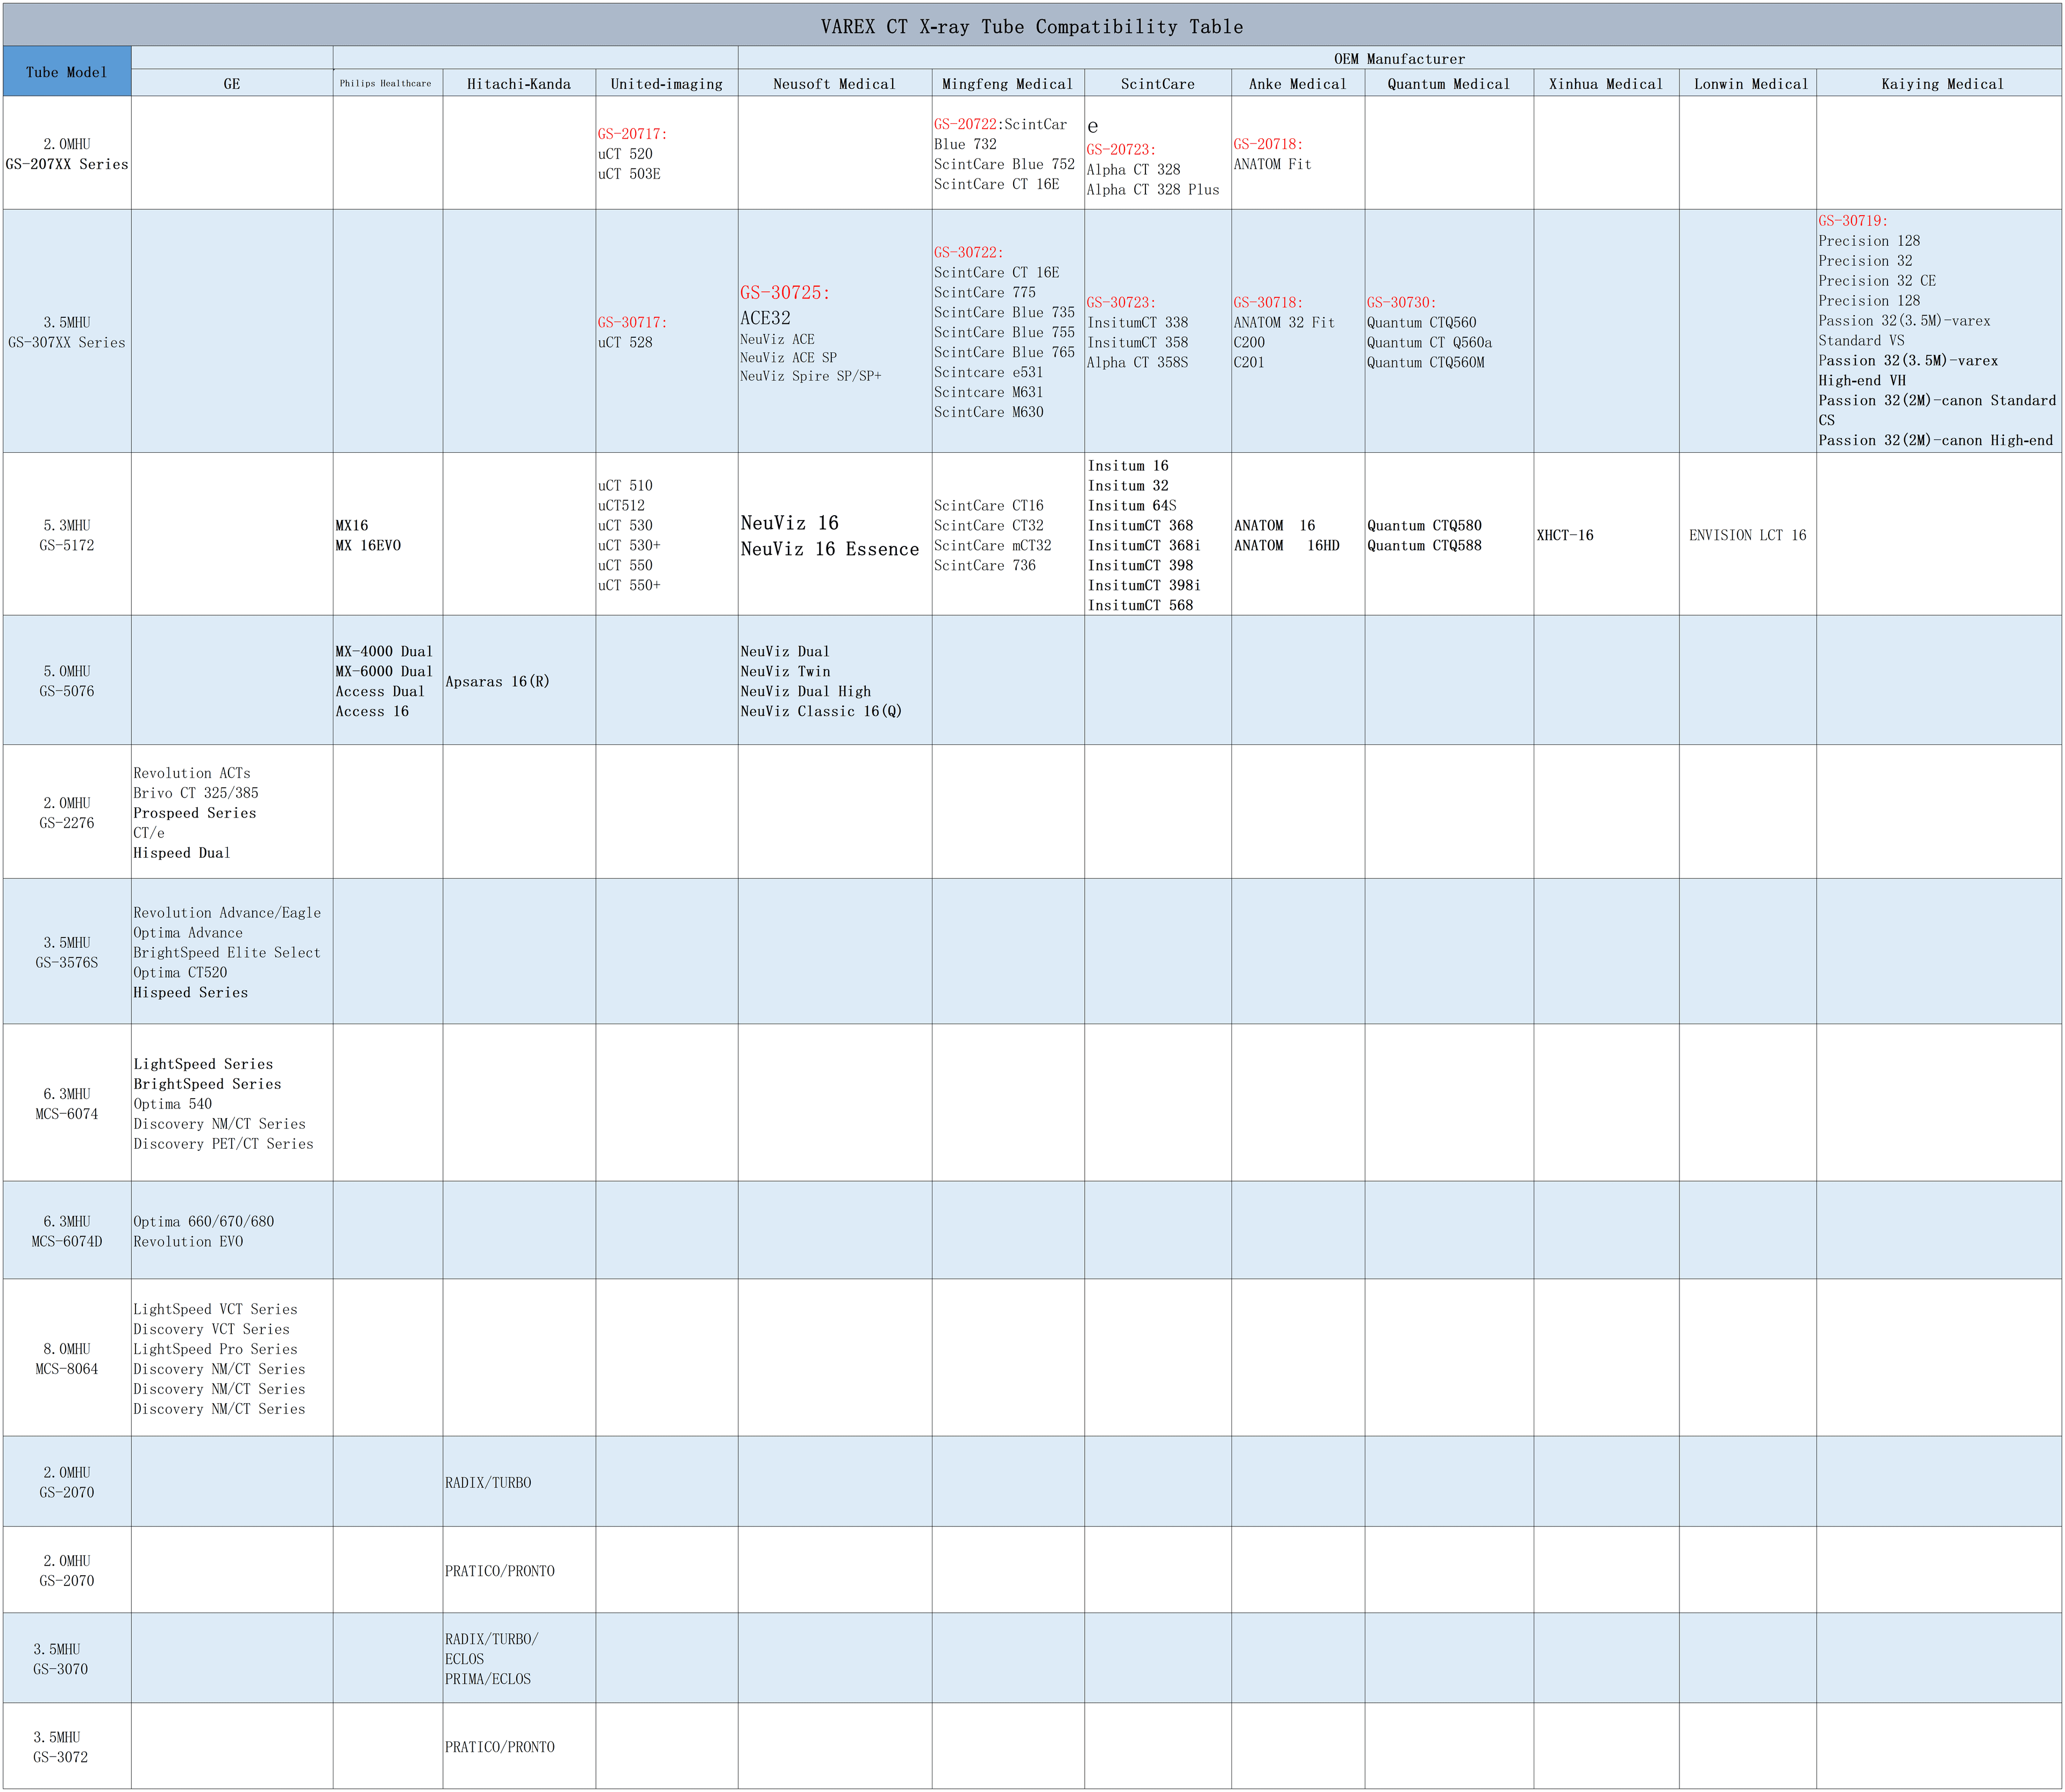Select the "Scintcare e531" entry
Viewport: 2065px width, 1792px height.
pyautogui.click(x=988, y=372)
